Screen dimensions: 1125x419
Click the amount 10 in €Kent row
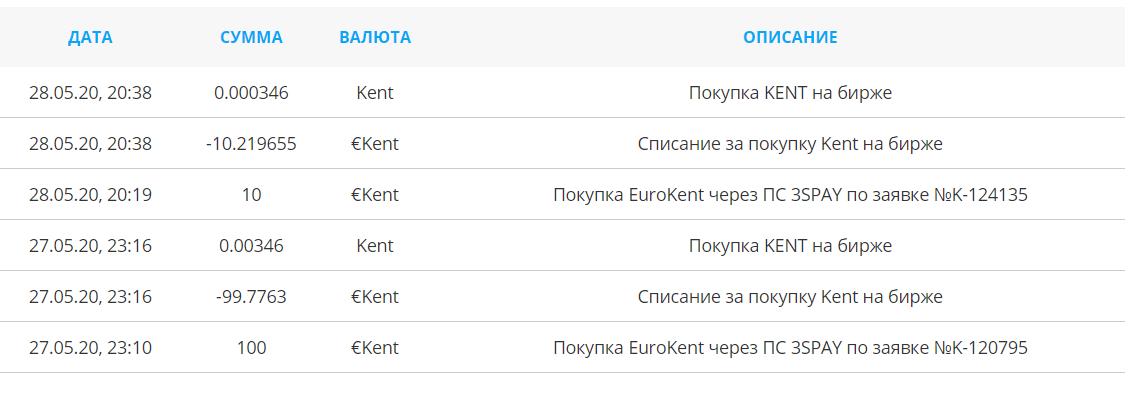click(251, 195)
